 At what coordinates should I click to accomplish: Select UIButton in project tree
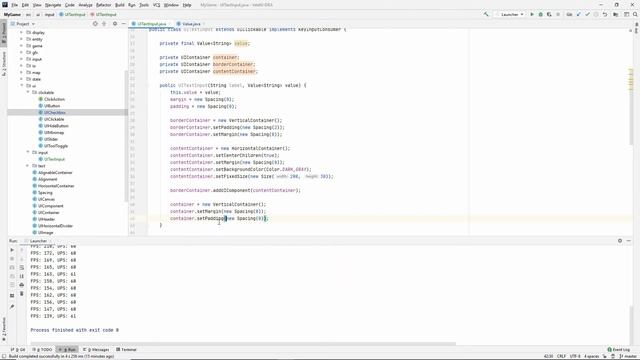pos(52,106)
